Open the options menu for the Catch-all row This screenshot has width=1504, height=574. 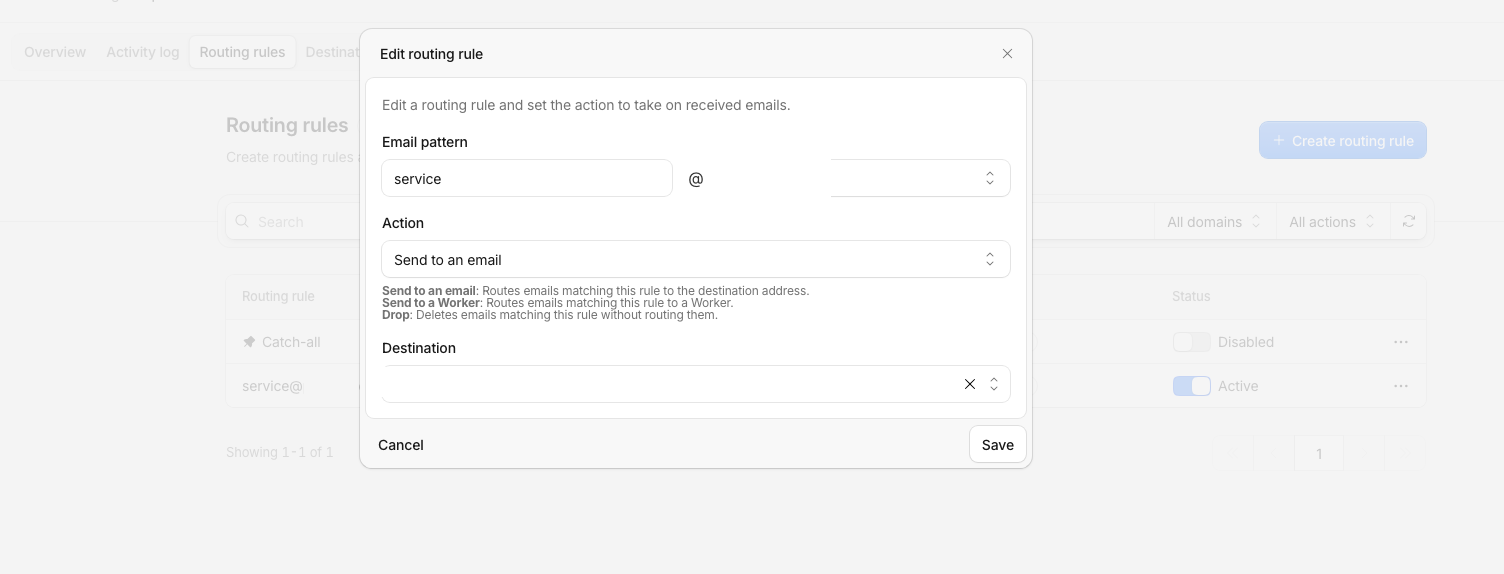(1401, 342)
